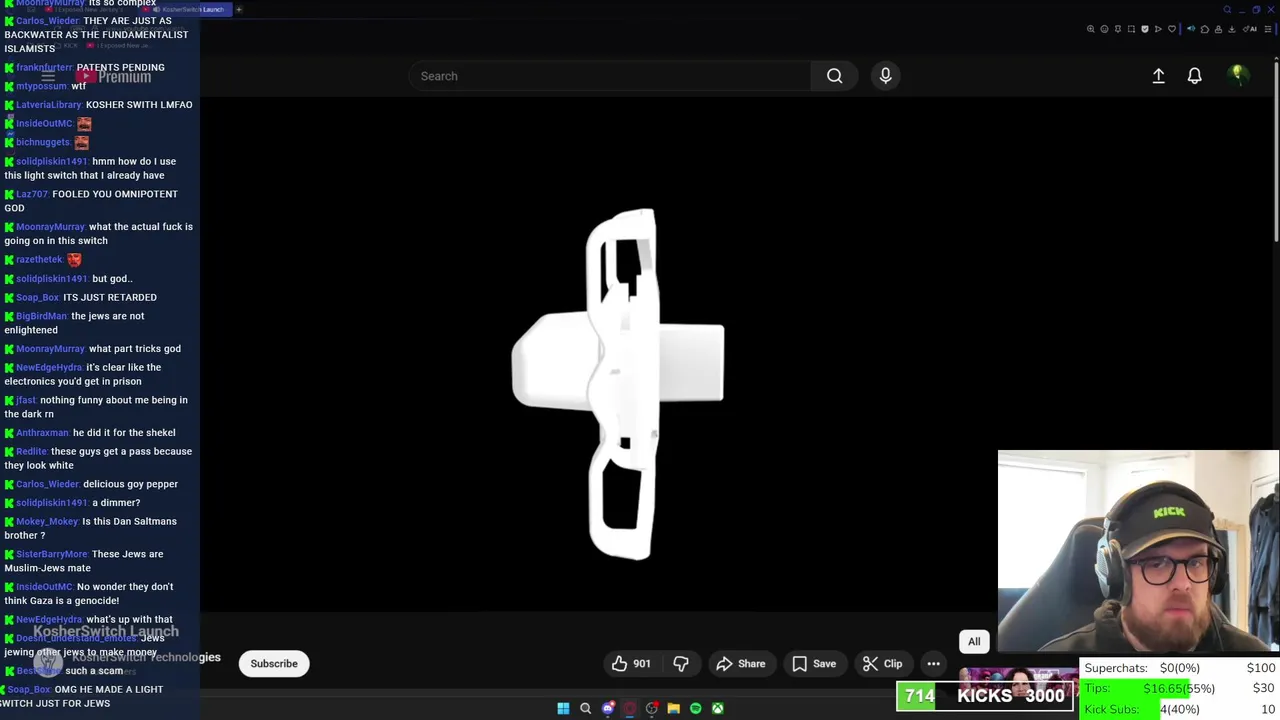Click chat username frankn­furterr
This screenshot has width=1280, height=720.
pos(44,68)
